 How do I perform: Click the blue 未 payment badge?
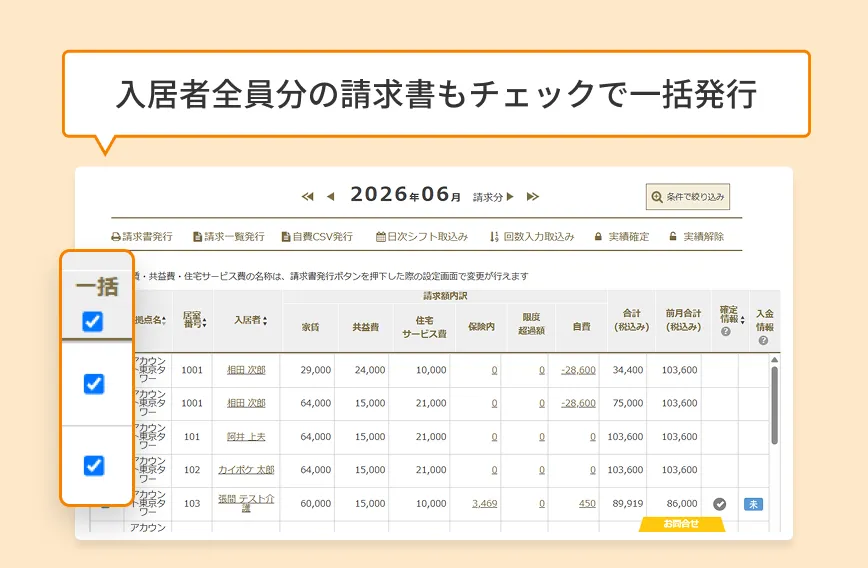753,504
